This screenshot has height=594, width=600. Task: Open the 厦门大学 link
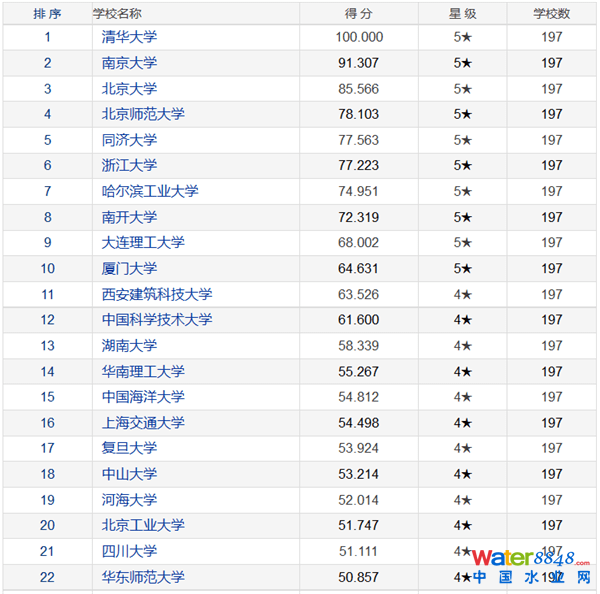(129, 268)
